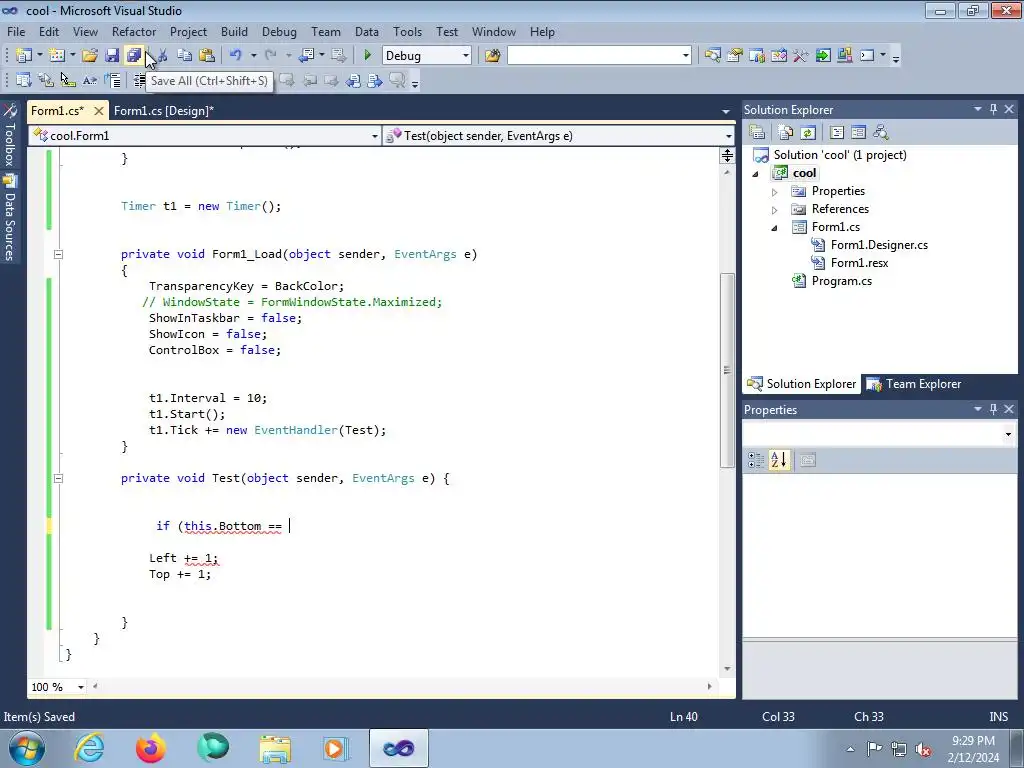Refresh the Solution Explorer tree
The height and width of the screenshot is (768, 1024).
coord(808,133)
